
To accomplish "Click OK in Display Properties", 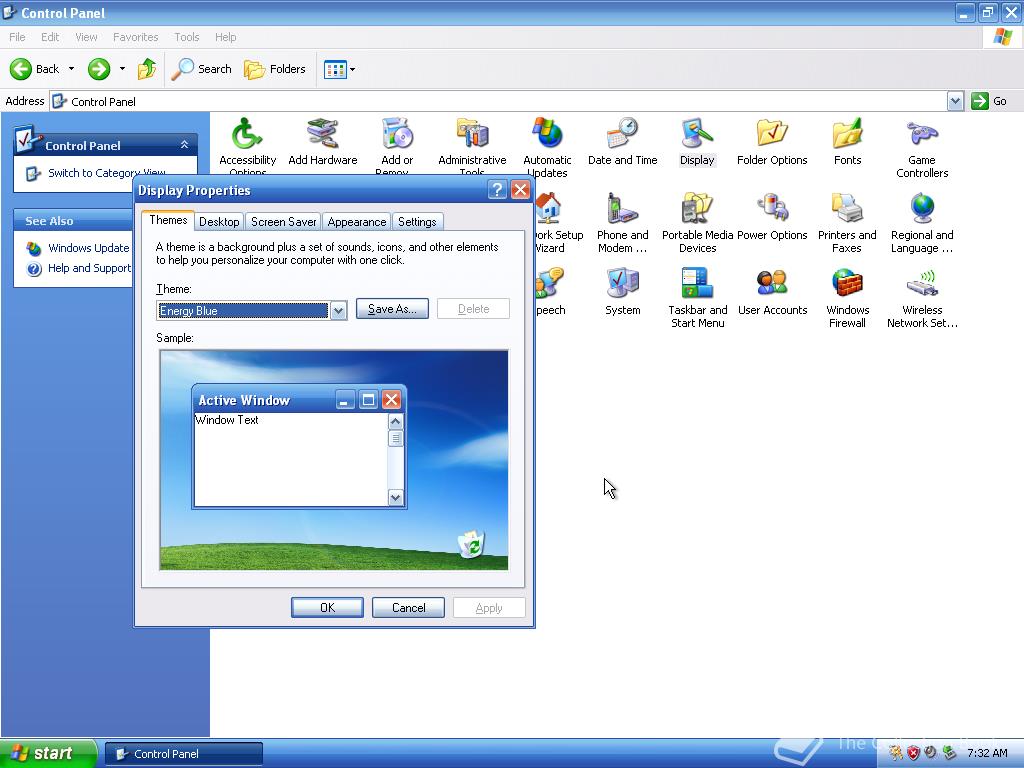I will tap(327, 607).
